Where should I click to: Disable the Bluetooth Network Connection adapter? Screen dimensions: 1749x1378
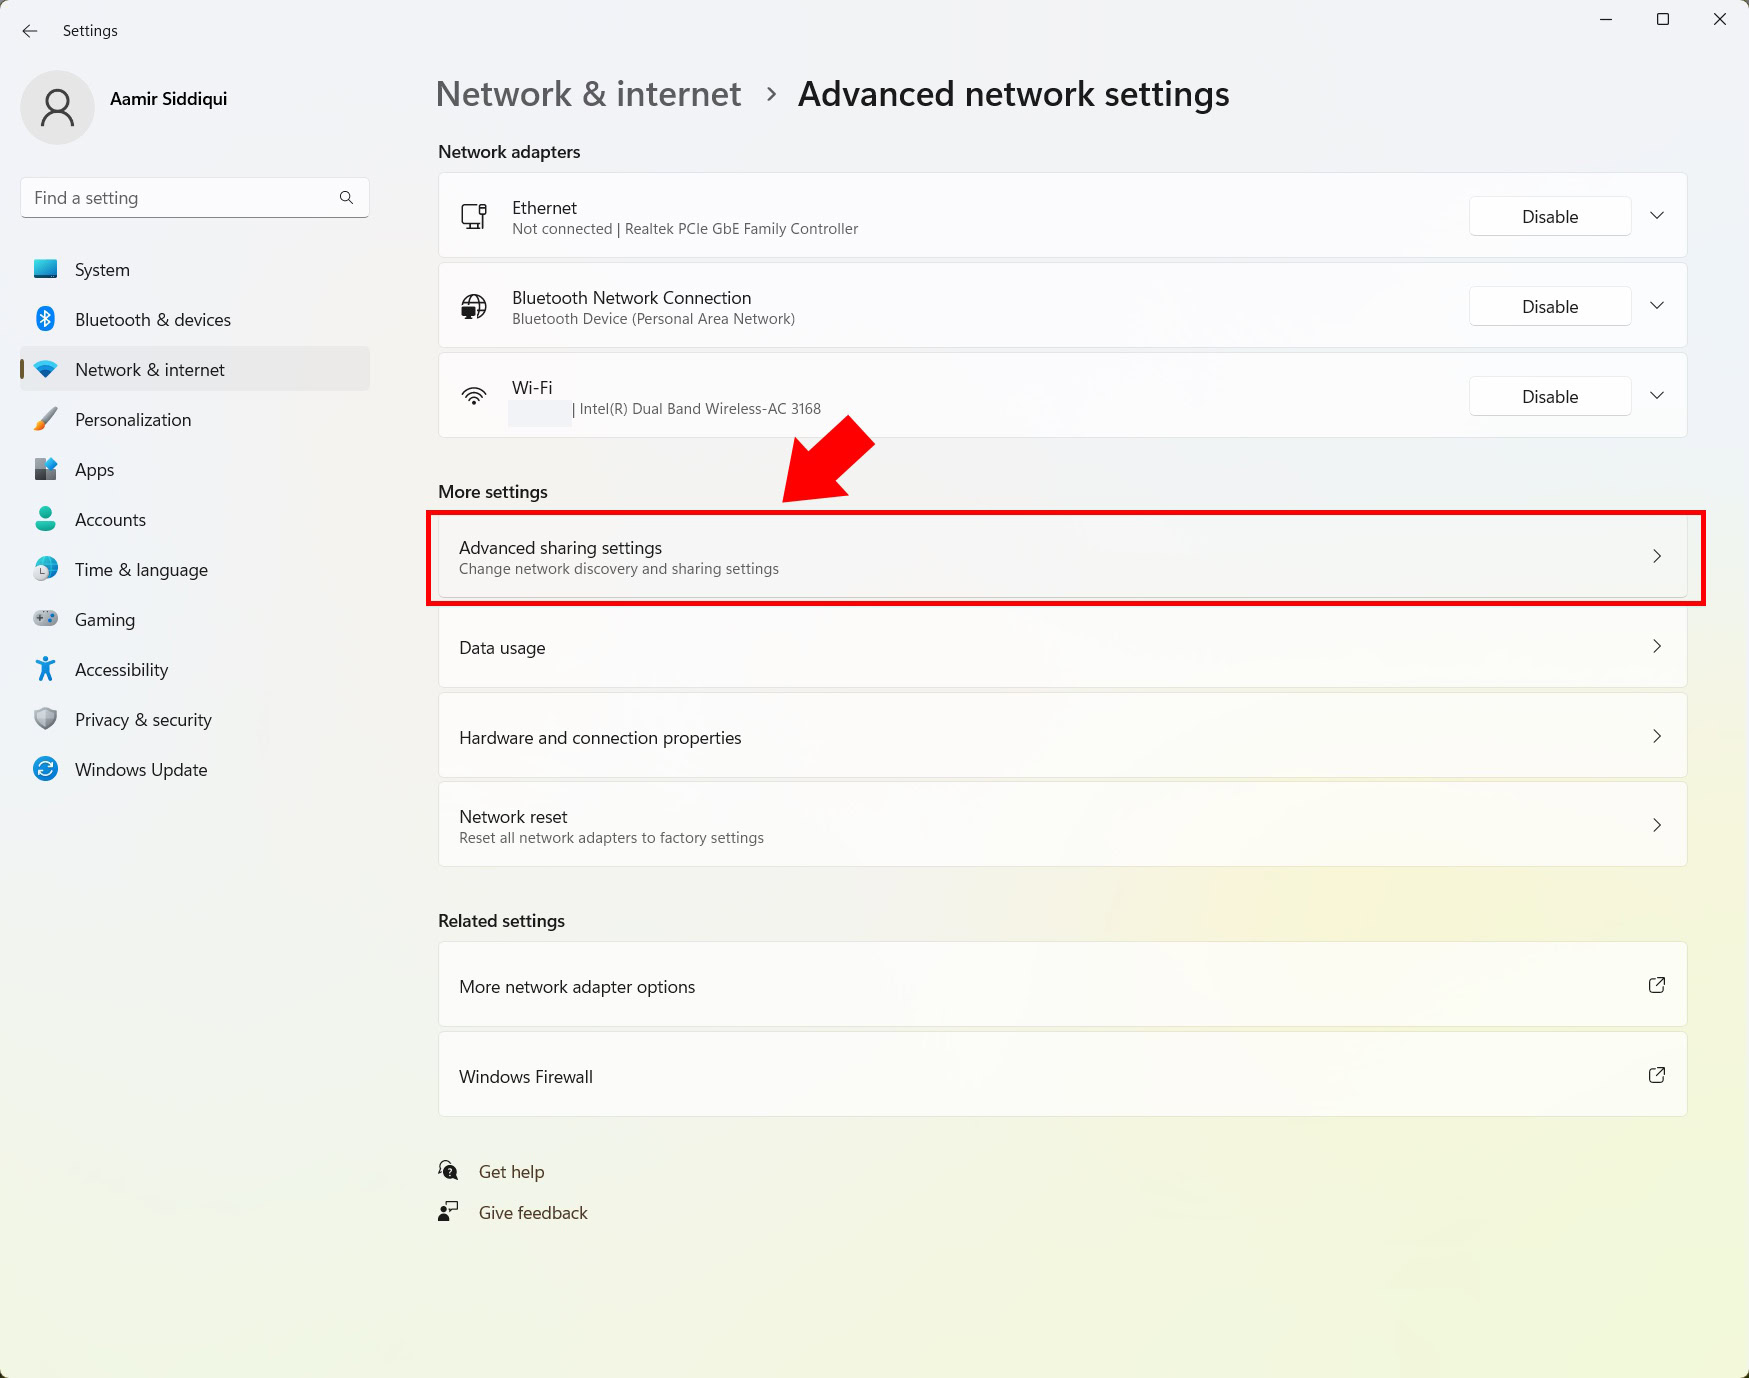(1549, 307)
